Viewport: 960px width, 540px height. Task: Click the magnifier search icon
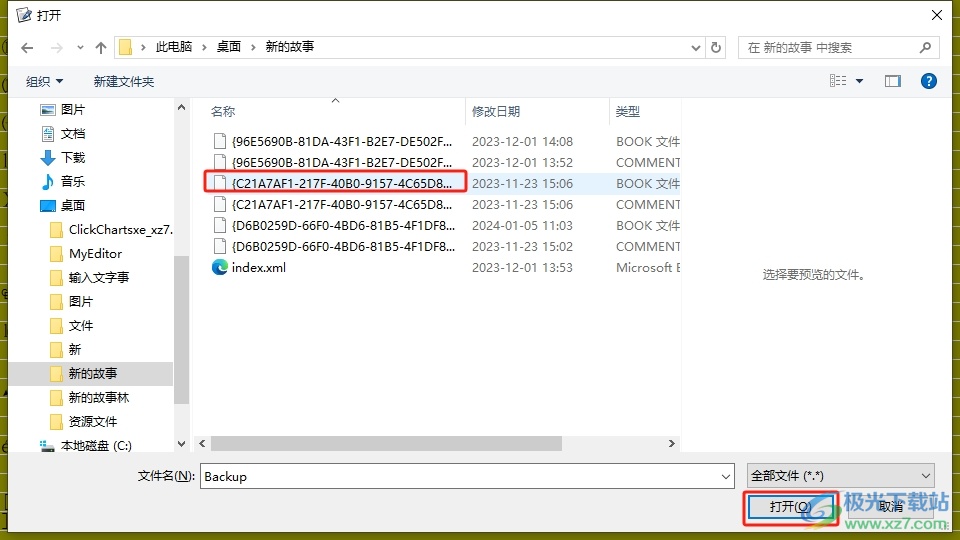click(x=926, y=47)
